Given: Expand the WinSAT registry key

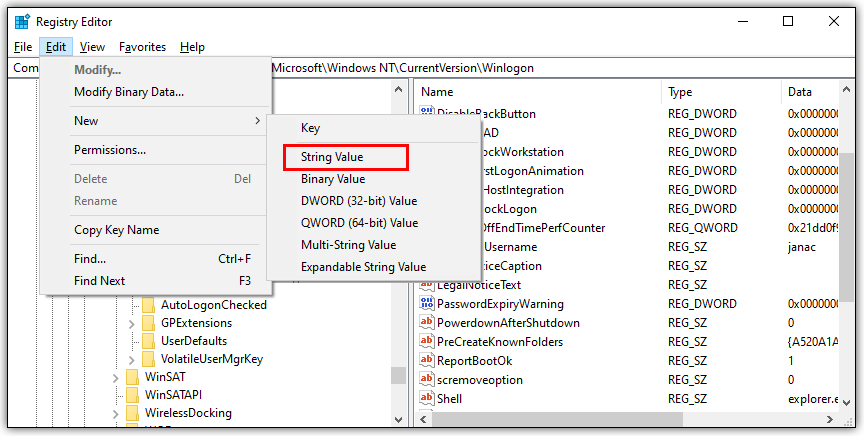Looking at the screenshot, I should [x=116, y=377].
